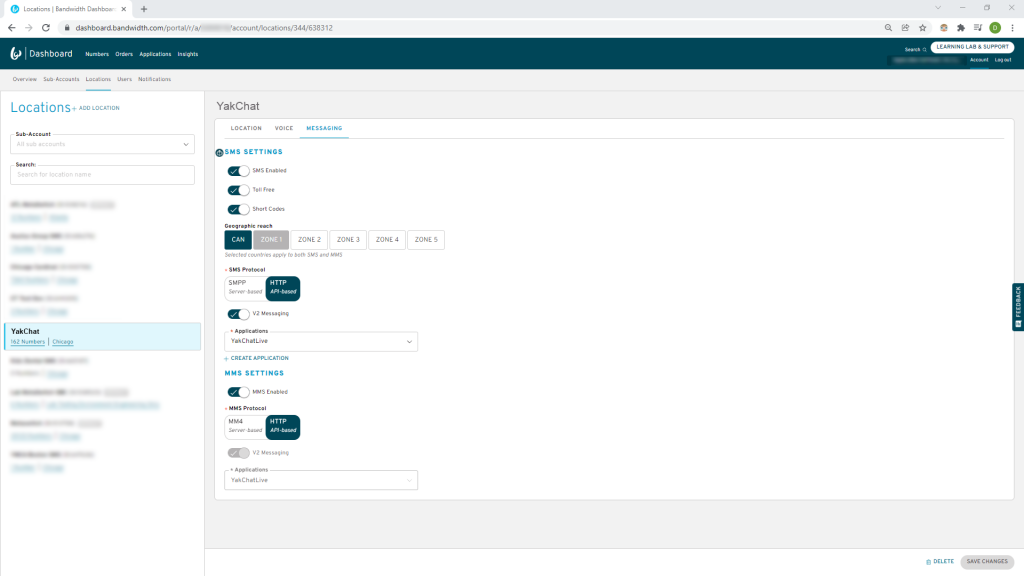Select Zone 4 geographic reach
Viewport: 1024px width, 576px height.
387,240
